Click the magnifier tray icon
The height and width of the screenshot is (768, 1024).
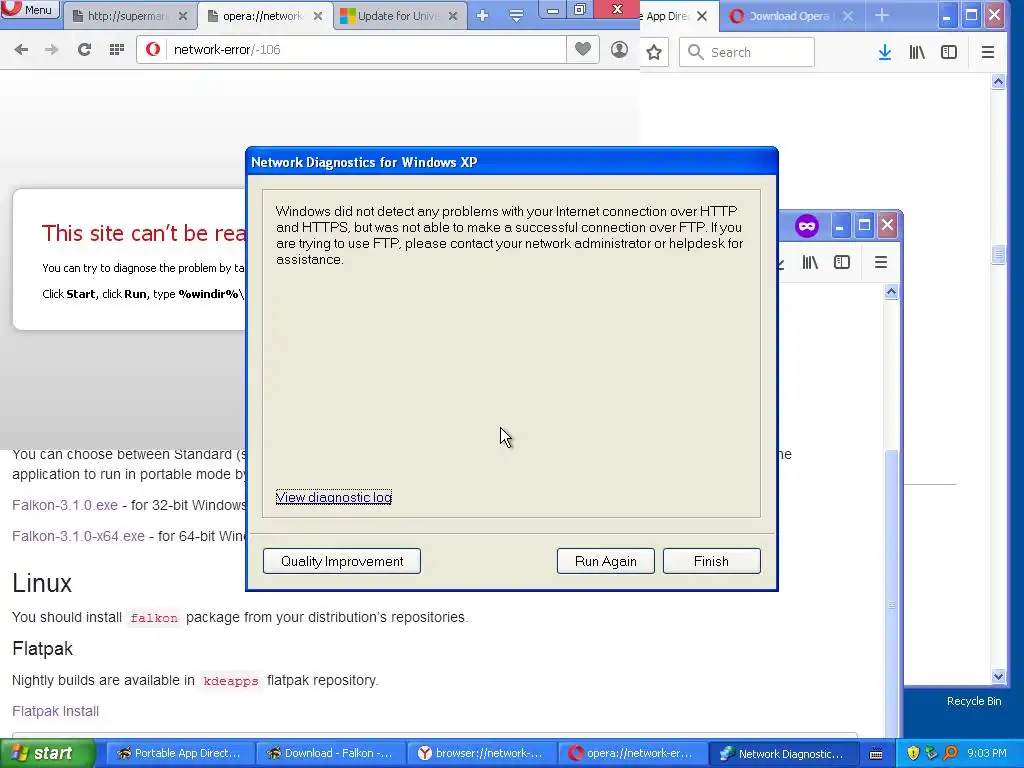point(950,754)
